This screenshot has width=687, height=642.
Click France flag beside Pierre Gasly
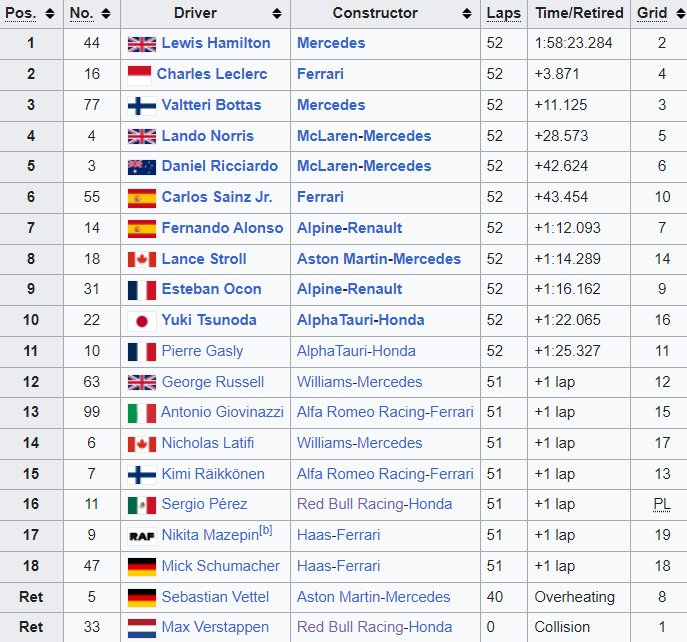pos(142,352)
